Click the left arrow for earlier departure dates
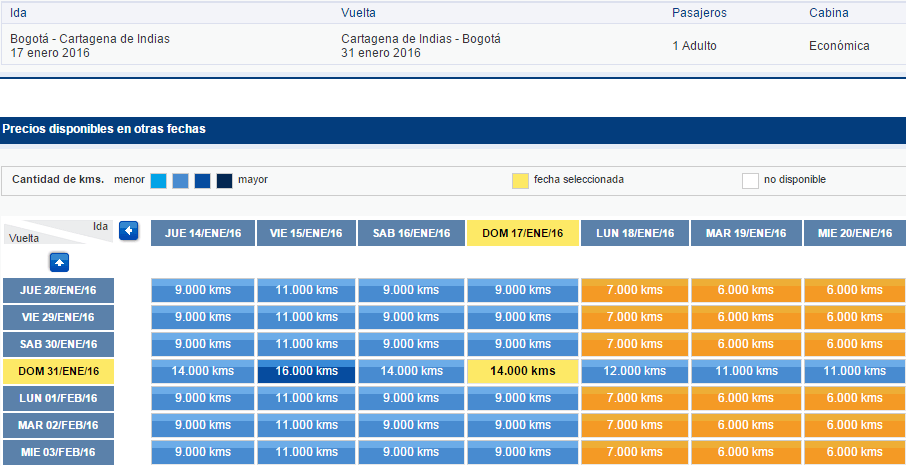 [x=129, y=231]
